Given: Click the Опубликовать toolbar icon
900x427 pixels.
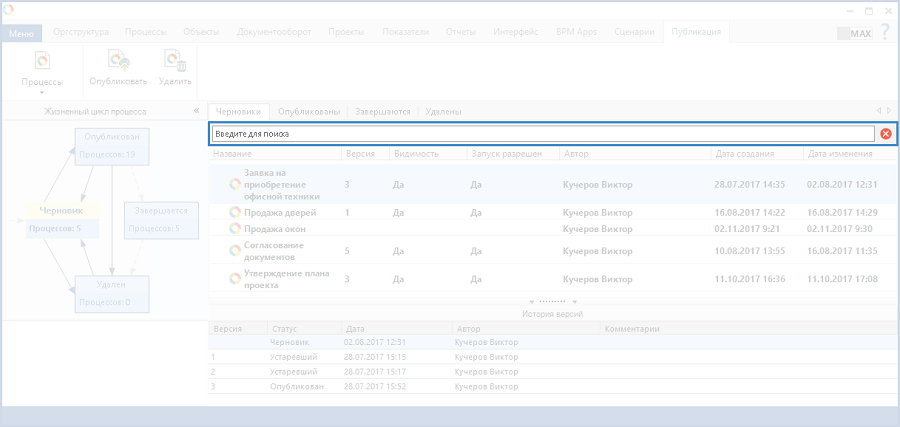Looking at the screenshot, I should coord(118,63).
